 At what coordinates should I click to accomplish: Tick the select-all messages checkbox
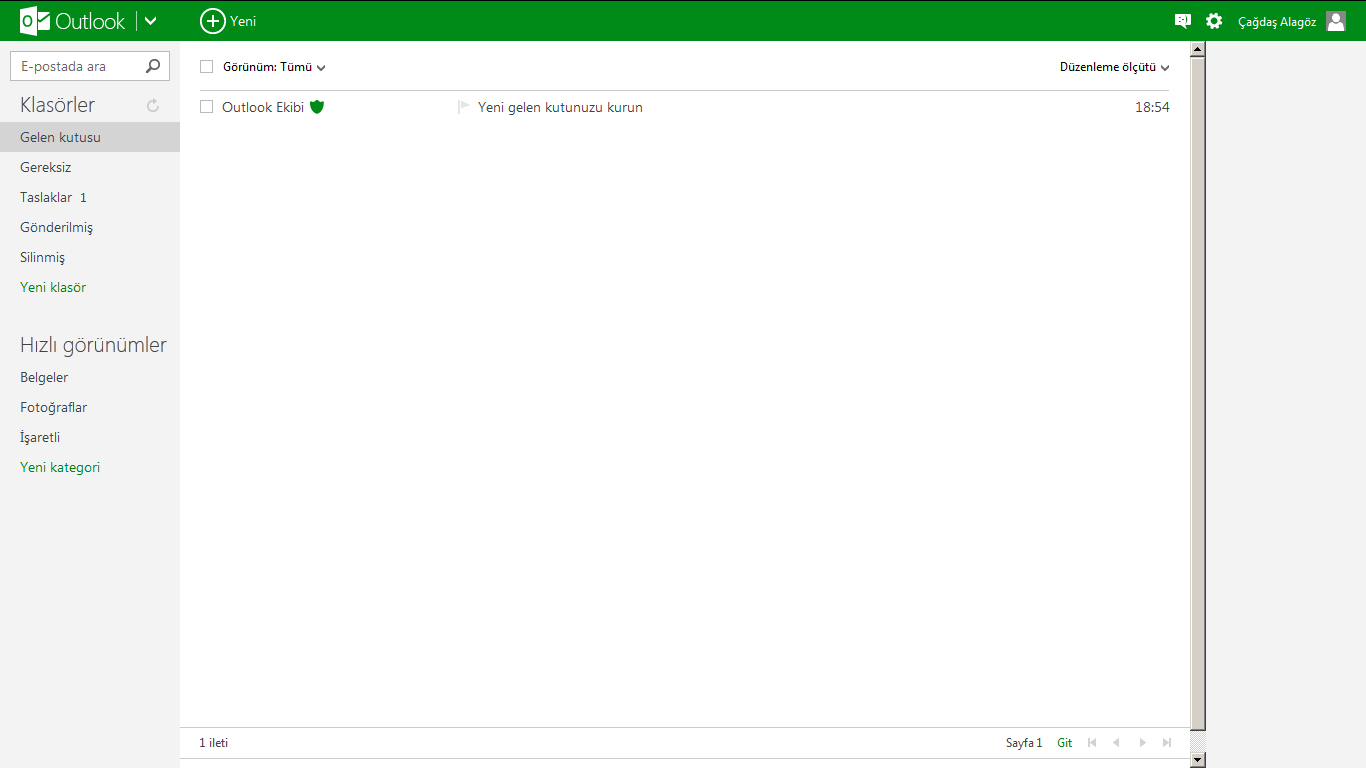207,67
